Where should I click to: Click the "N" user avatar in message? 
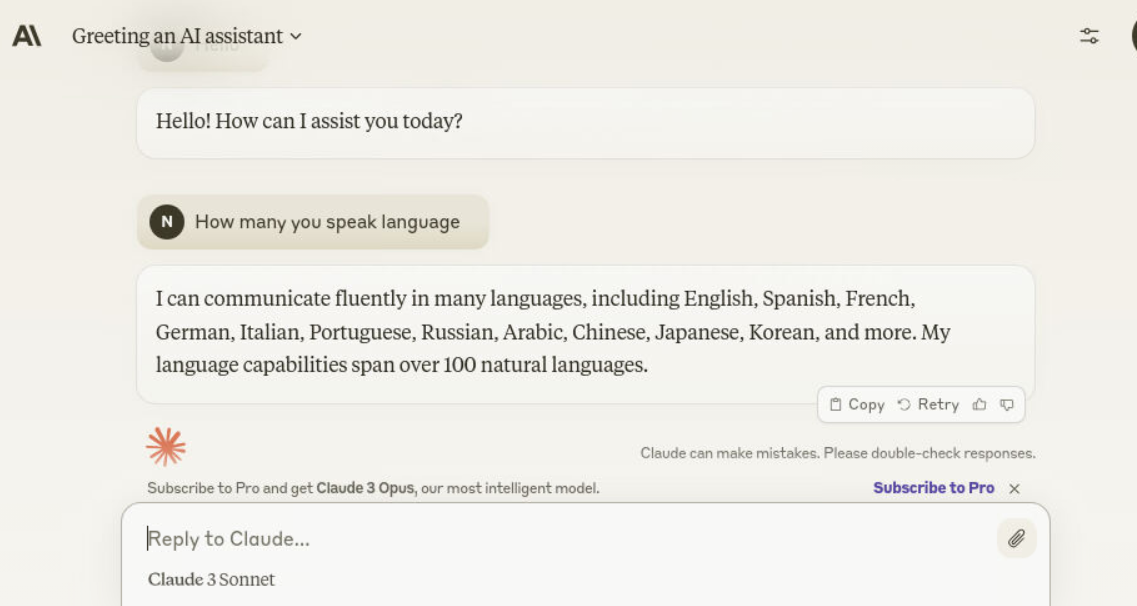click(x=167, y=222)
